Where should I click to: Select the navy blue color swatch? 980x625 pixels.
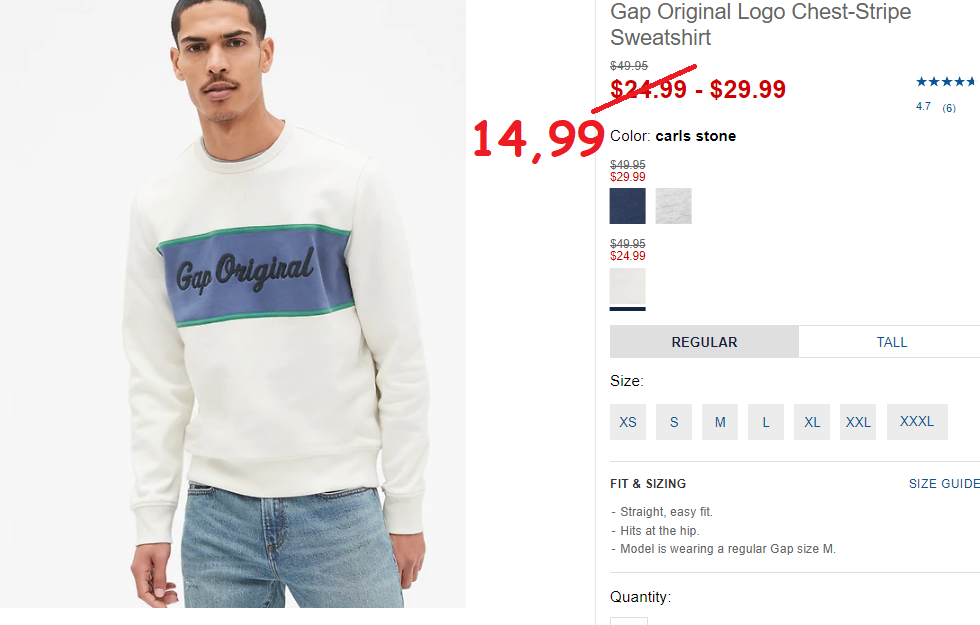pyautogui.click(x=628, y=206)
